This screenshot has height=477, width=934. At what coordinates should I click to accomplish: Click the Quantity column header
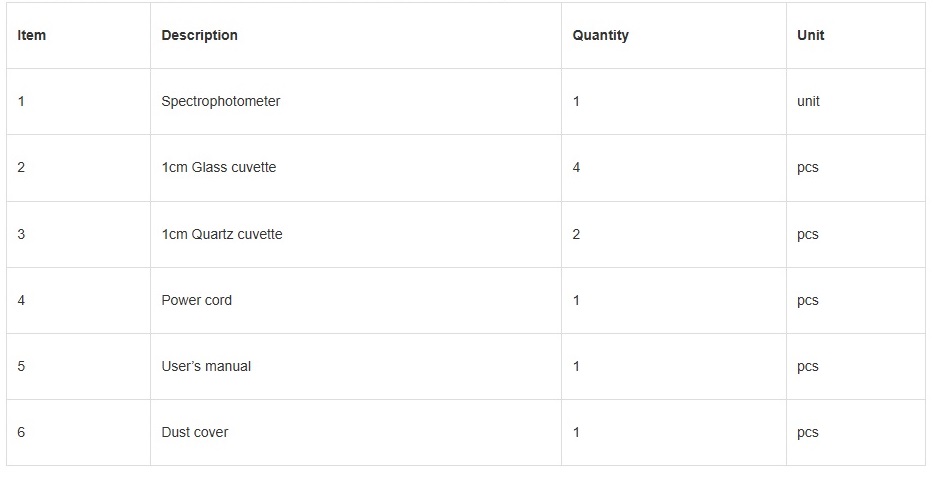click(x=600, y=35)
